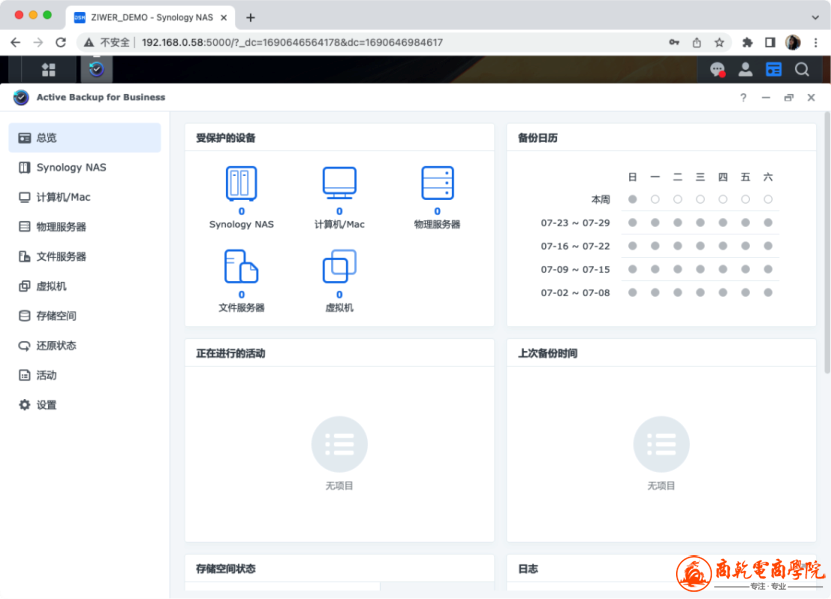
Task: Click the DSM search magnifier icon
Action: pos(802,69)
